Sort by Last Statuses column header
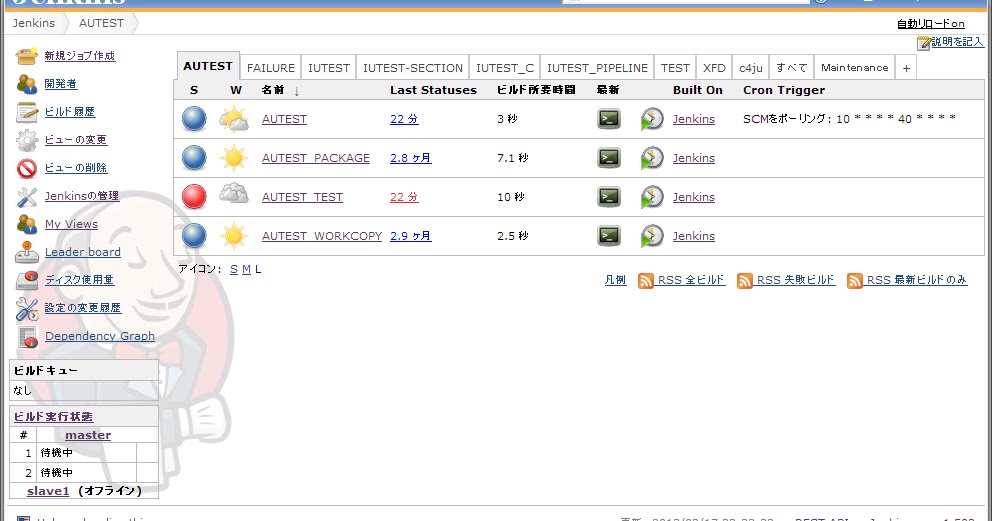The height and width of the screenshot is (521, 992). tap(433, 90)
